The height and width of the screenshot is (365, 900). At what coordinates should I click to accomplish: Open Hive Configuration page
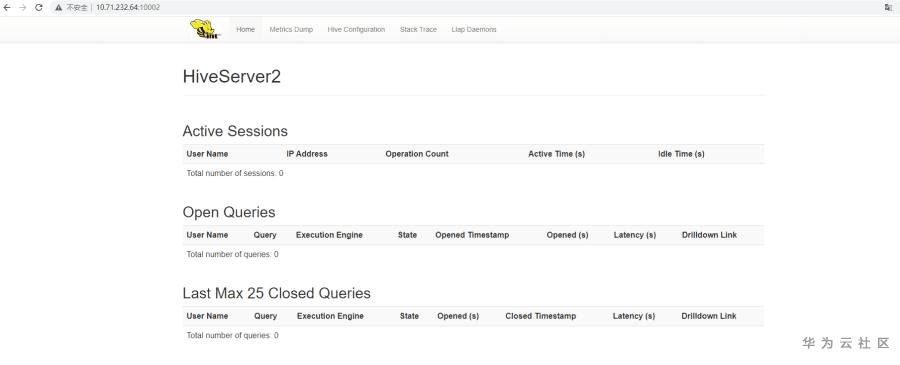(x=356, y=29)
